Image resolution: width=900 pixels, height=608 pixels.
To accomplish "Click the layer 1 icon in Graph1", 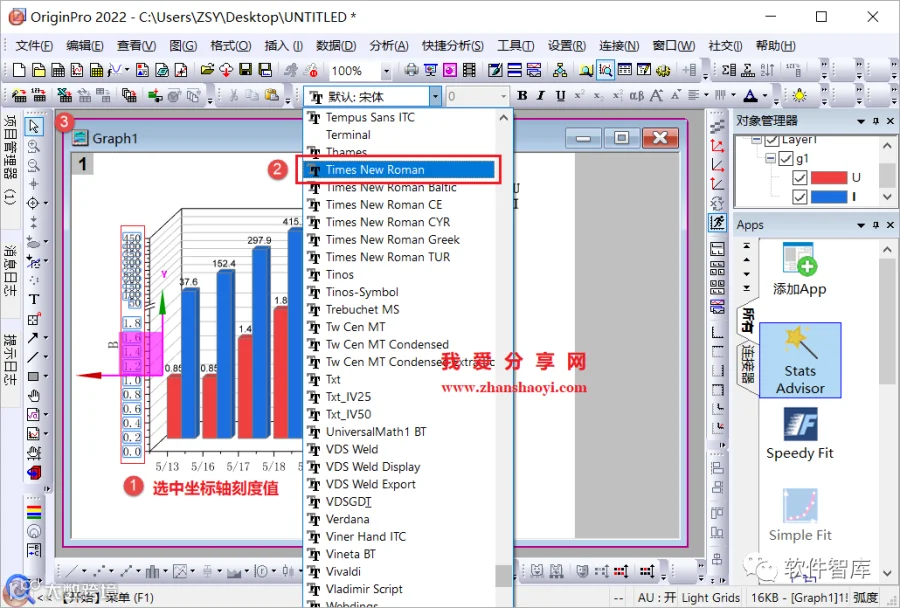I will point(83,164).
